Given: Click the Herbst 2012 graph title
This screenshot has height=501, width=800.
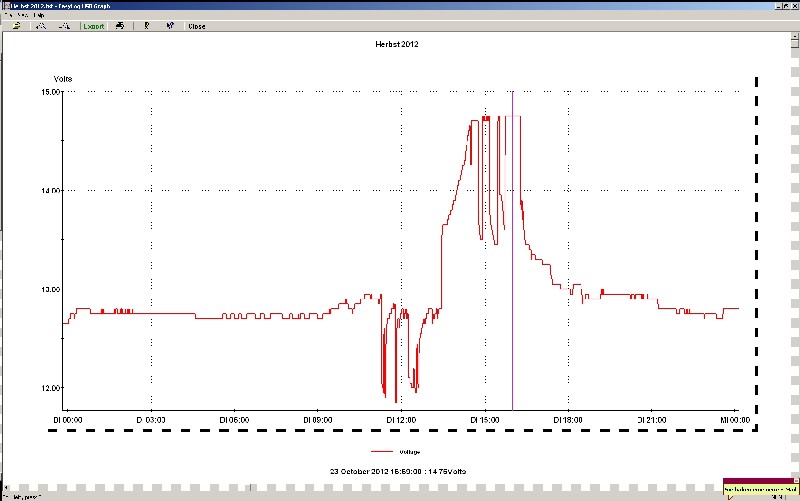Looking at the screenshot, I should coord(397,47).
